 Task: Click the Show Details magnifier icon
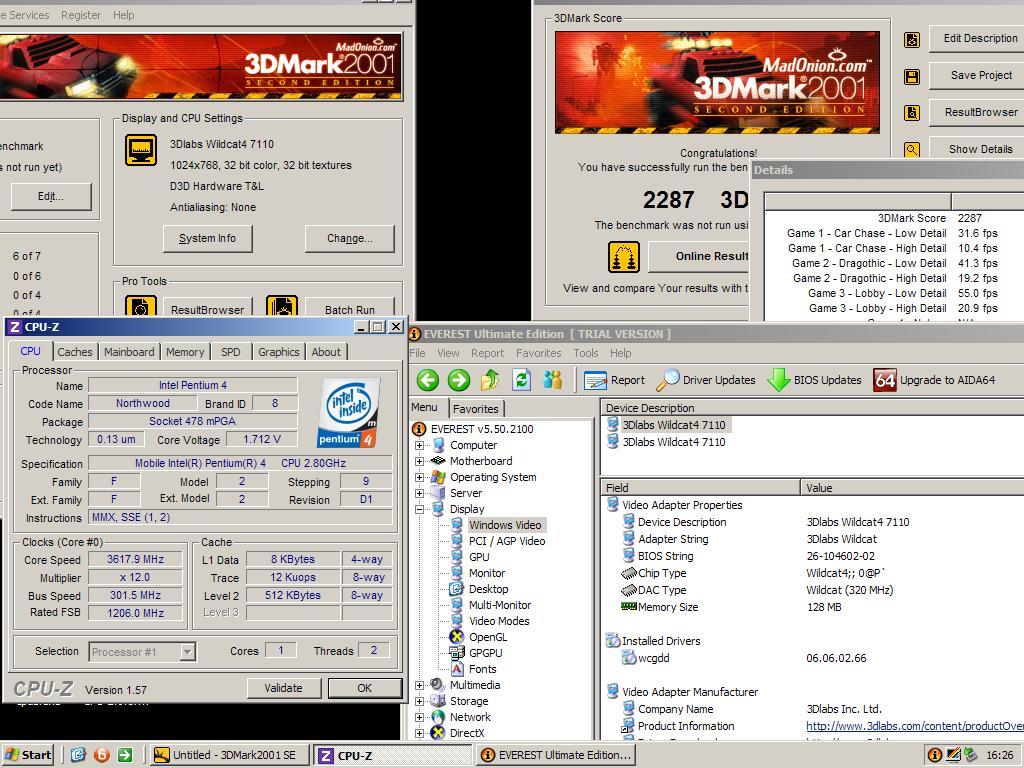(x=912, y=150)
